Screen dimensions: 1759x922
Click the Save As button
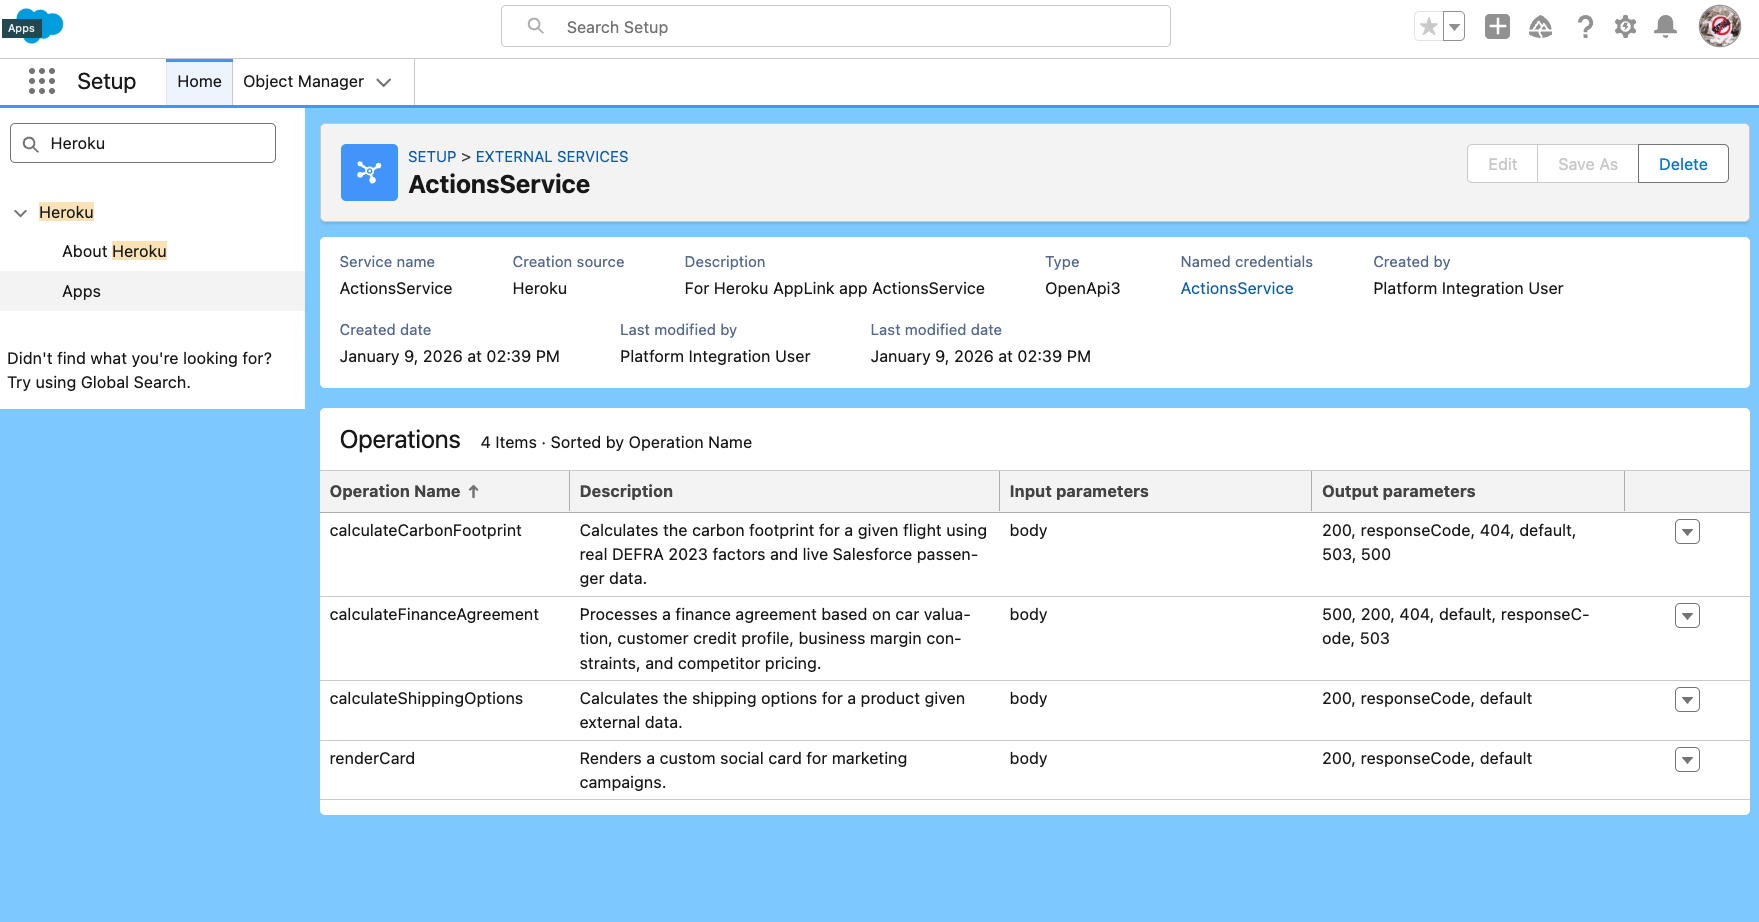pos(1587,164)
